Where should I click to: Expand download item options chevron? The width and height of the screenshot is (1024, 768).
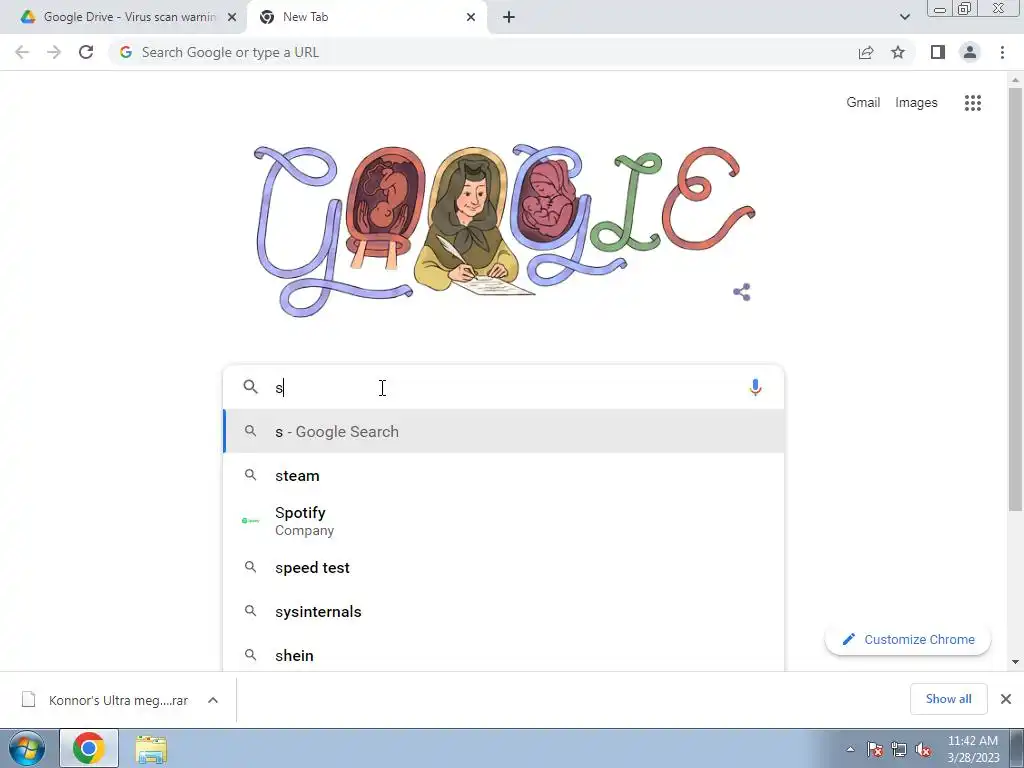click(213, 700)
